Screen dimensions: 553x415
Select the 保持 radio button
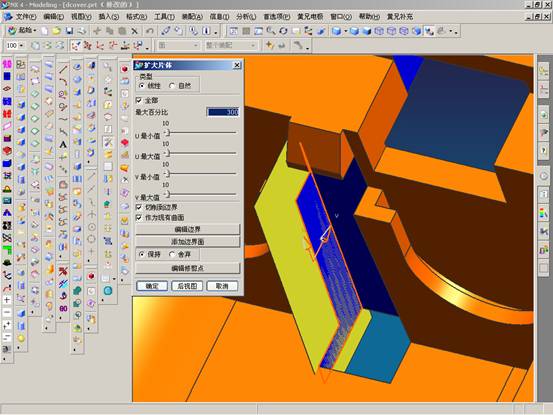142,254
